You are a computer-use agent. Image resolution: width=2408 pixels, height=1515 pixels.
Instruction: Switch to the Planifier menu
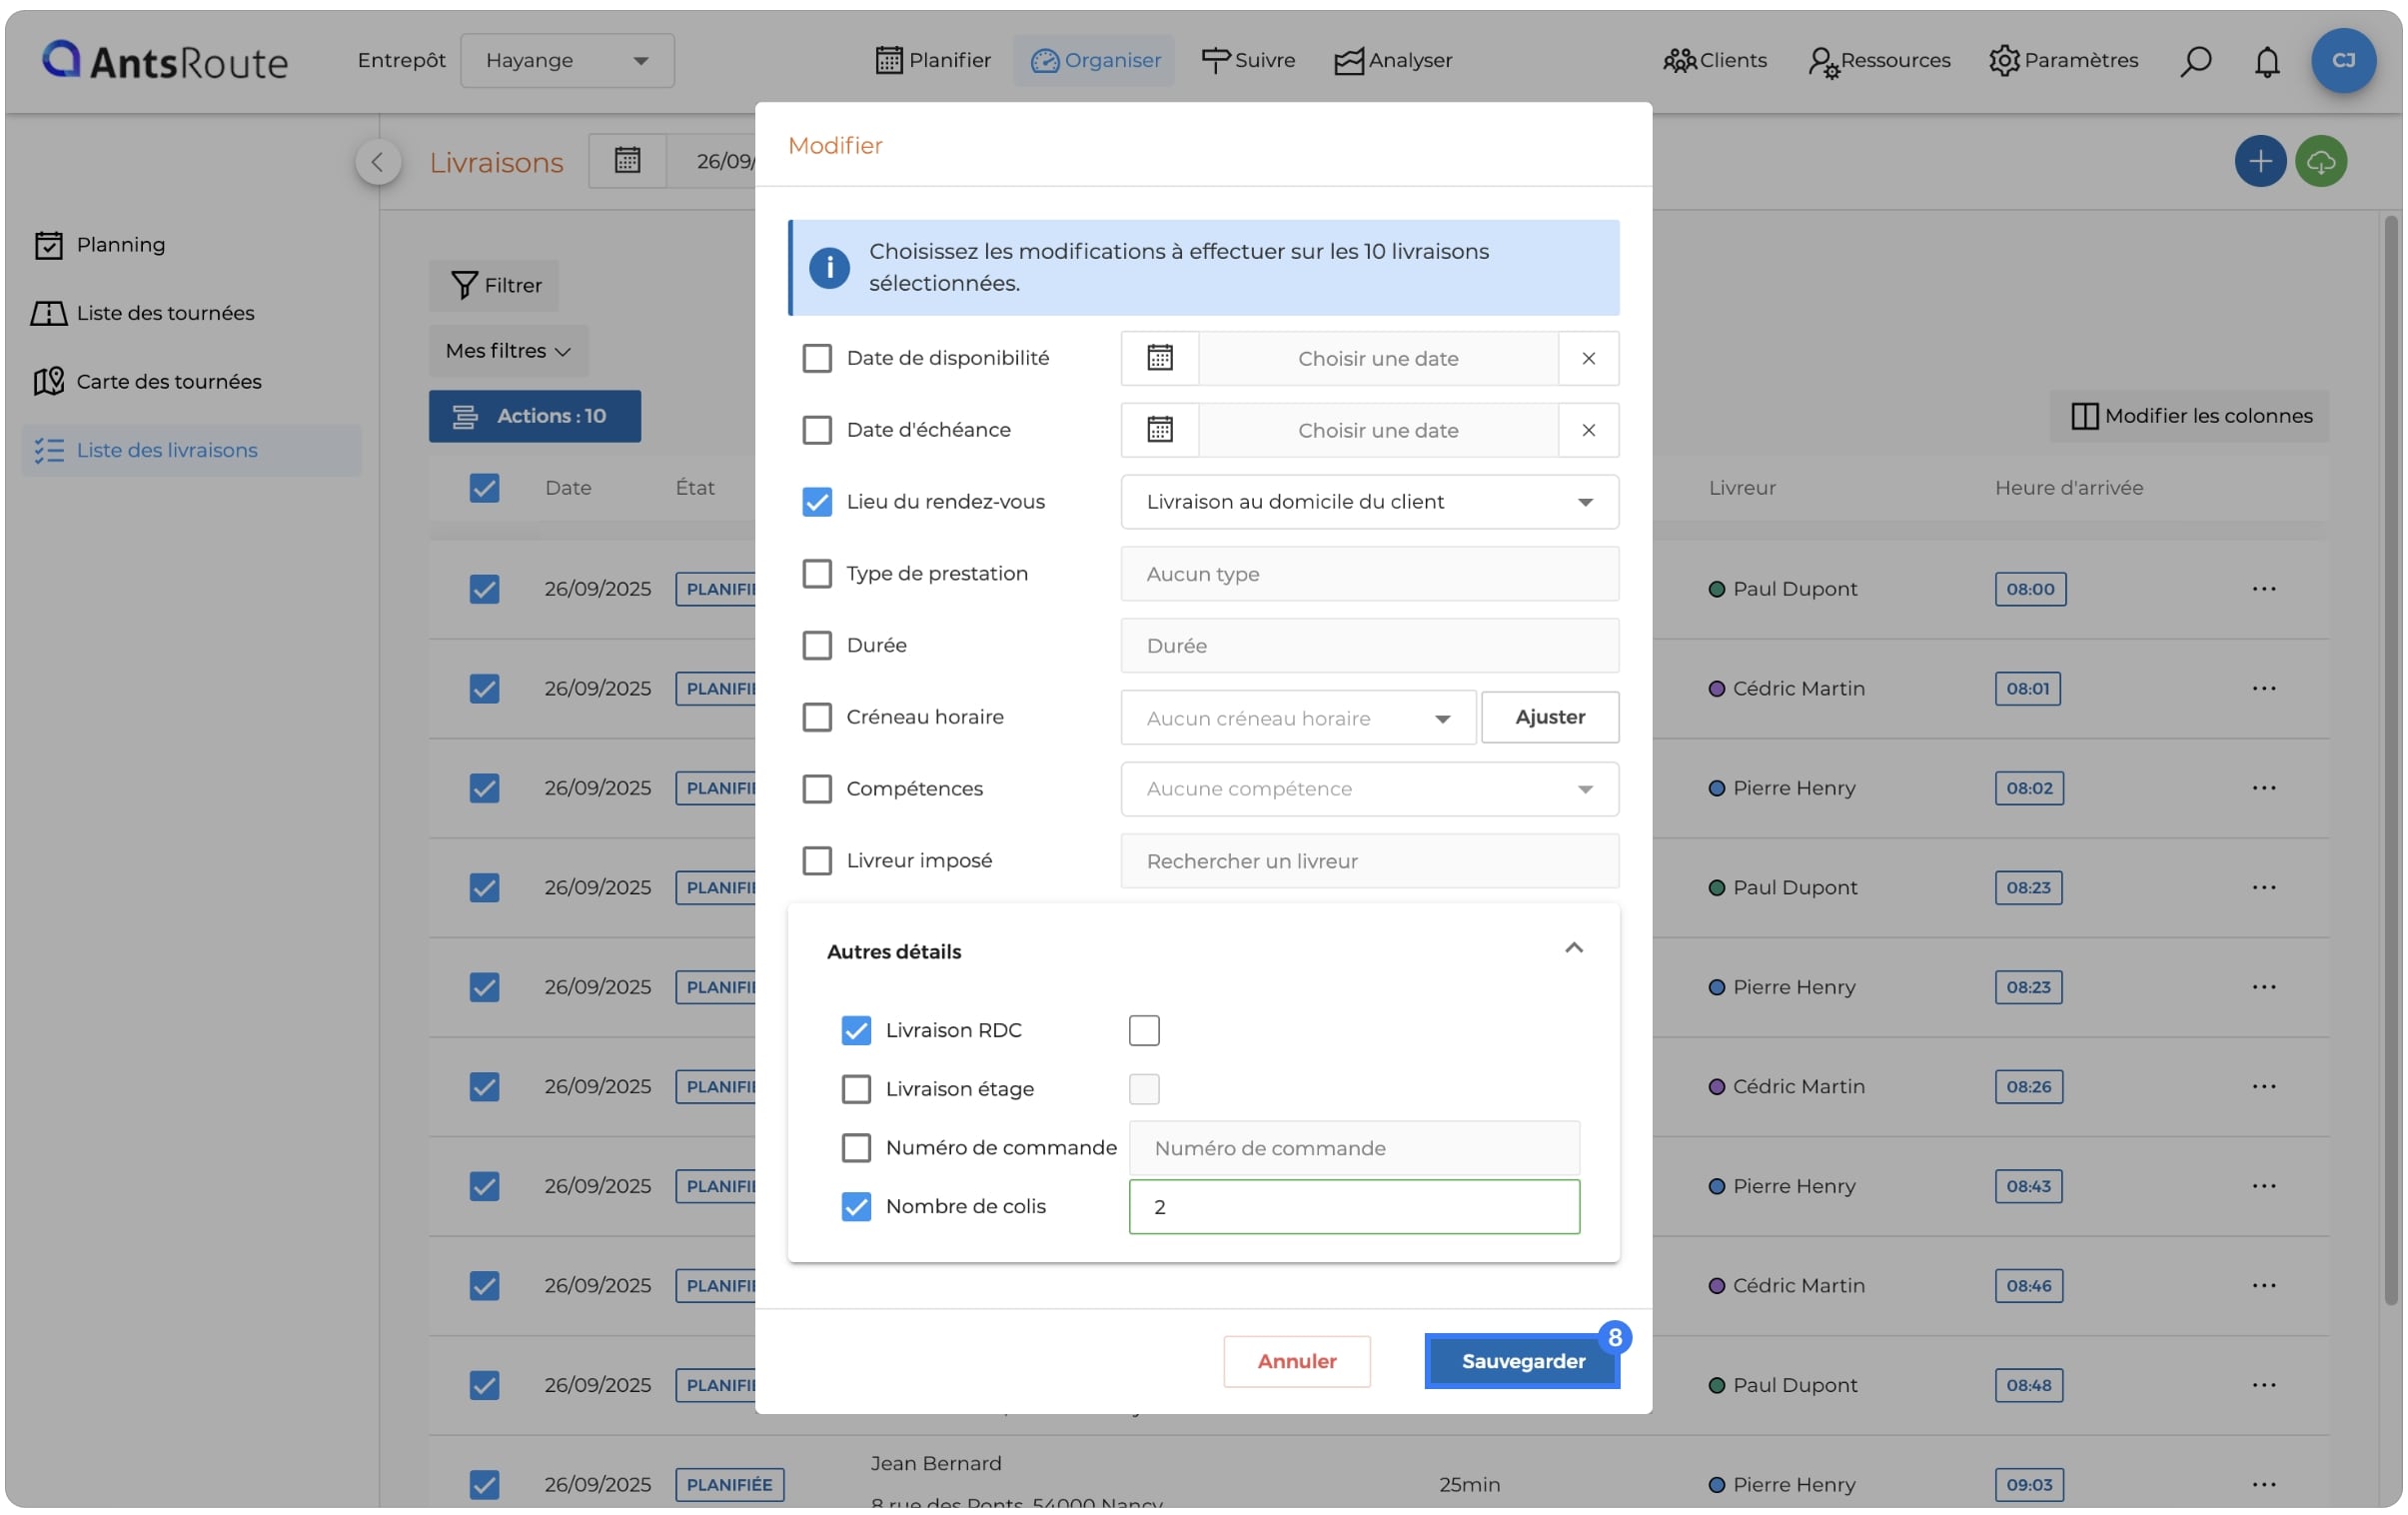click(933, 60)
